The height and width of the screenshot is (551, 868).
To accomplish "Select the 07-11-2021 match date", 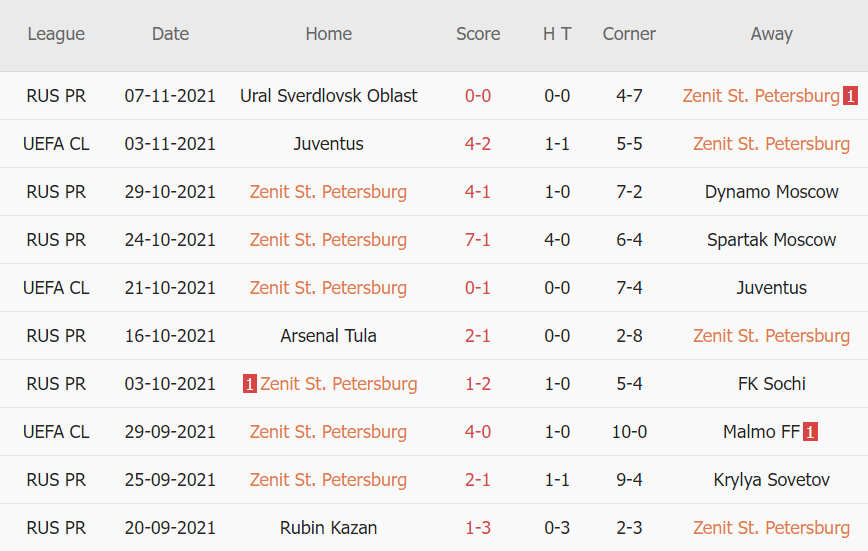I will (170, 96).
